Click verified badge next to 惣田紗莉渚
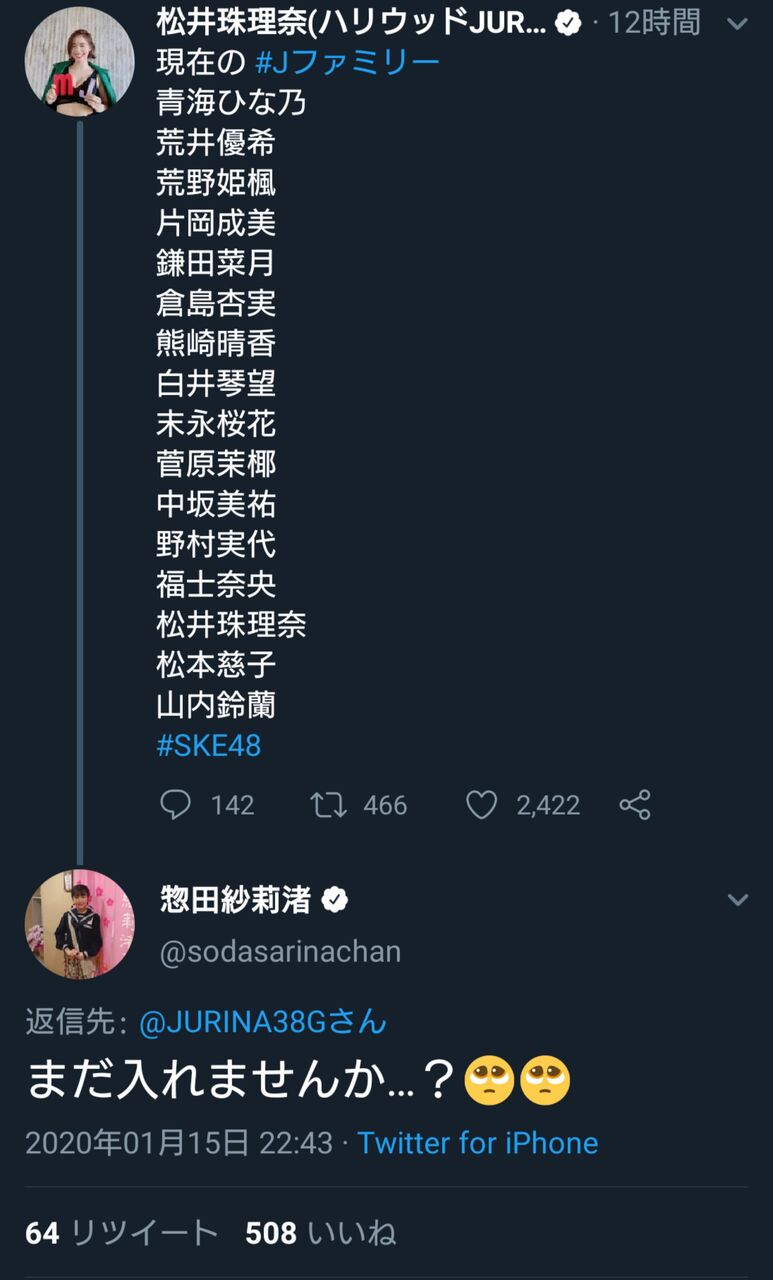Viewport: 773px width, 1280px height. [x=334, y=900]
